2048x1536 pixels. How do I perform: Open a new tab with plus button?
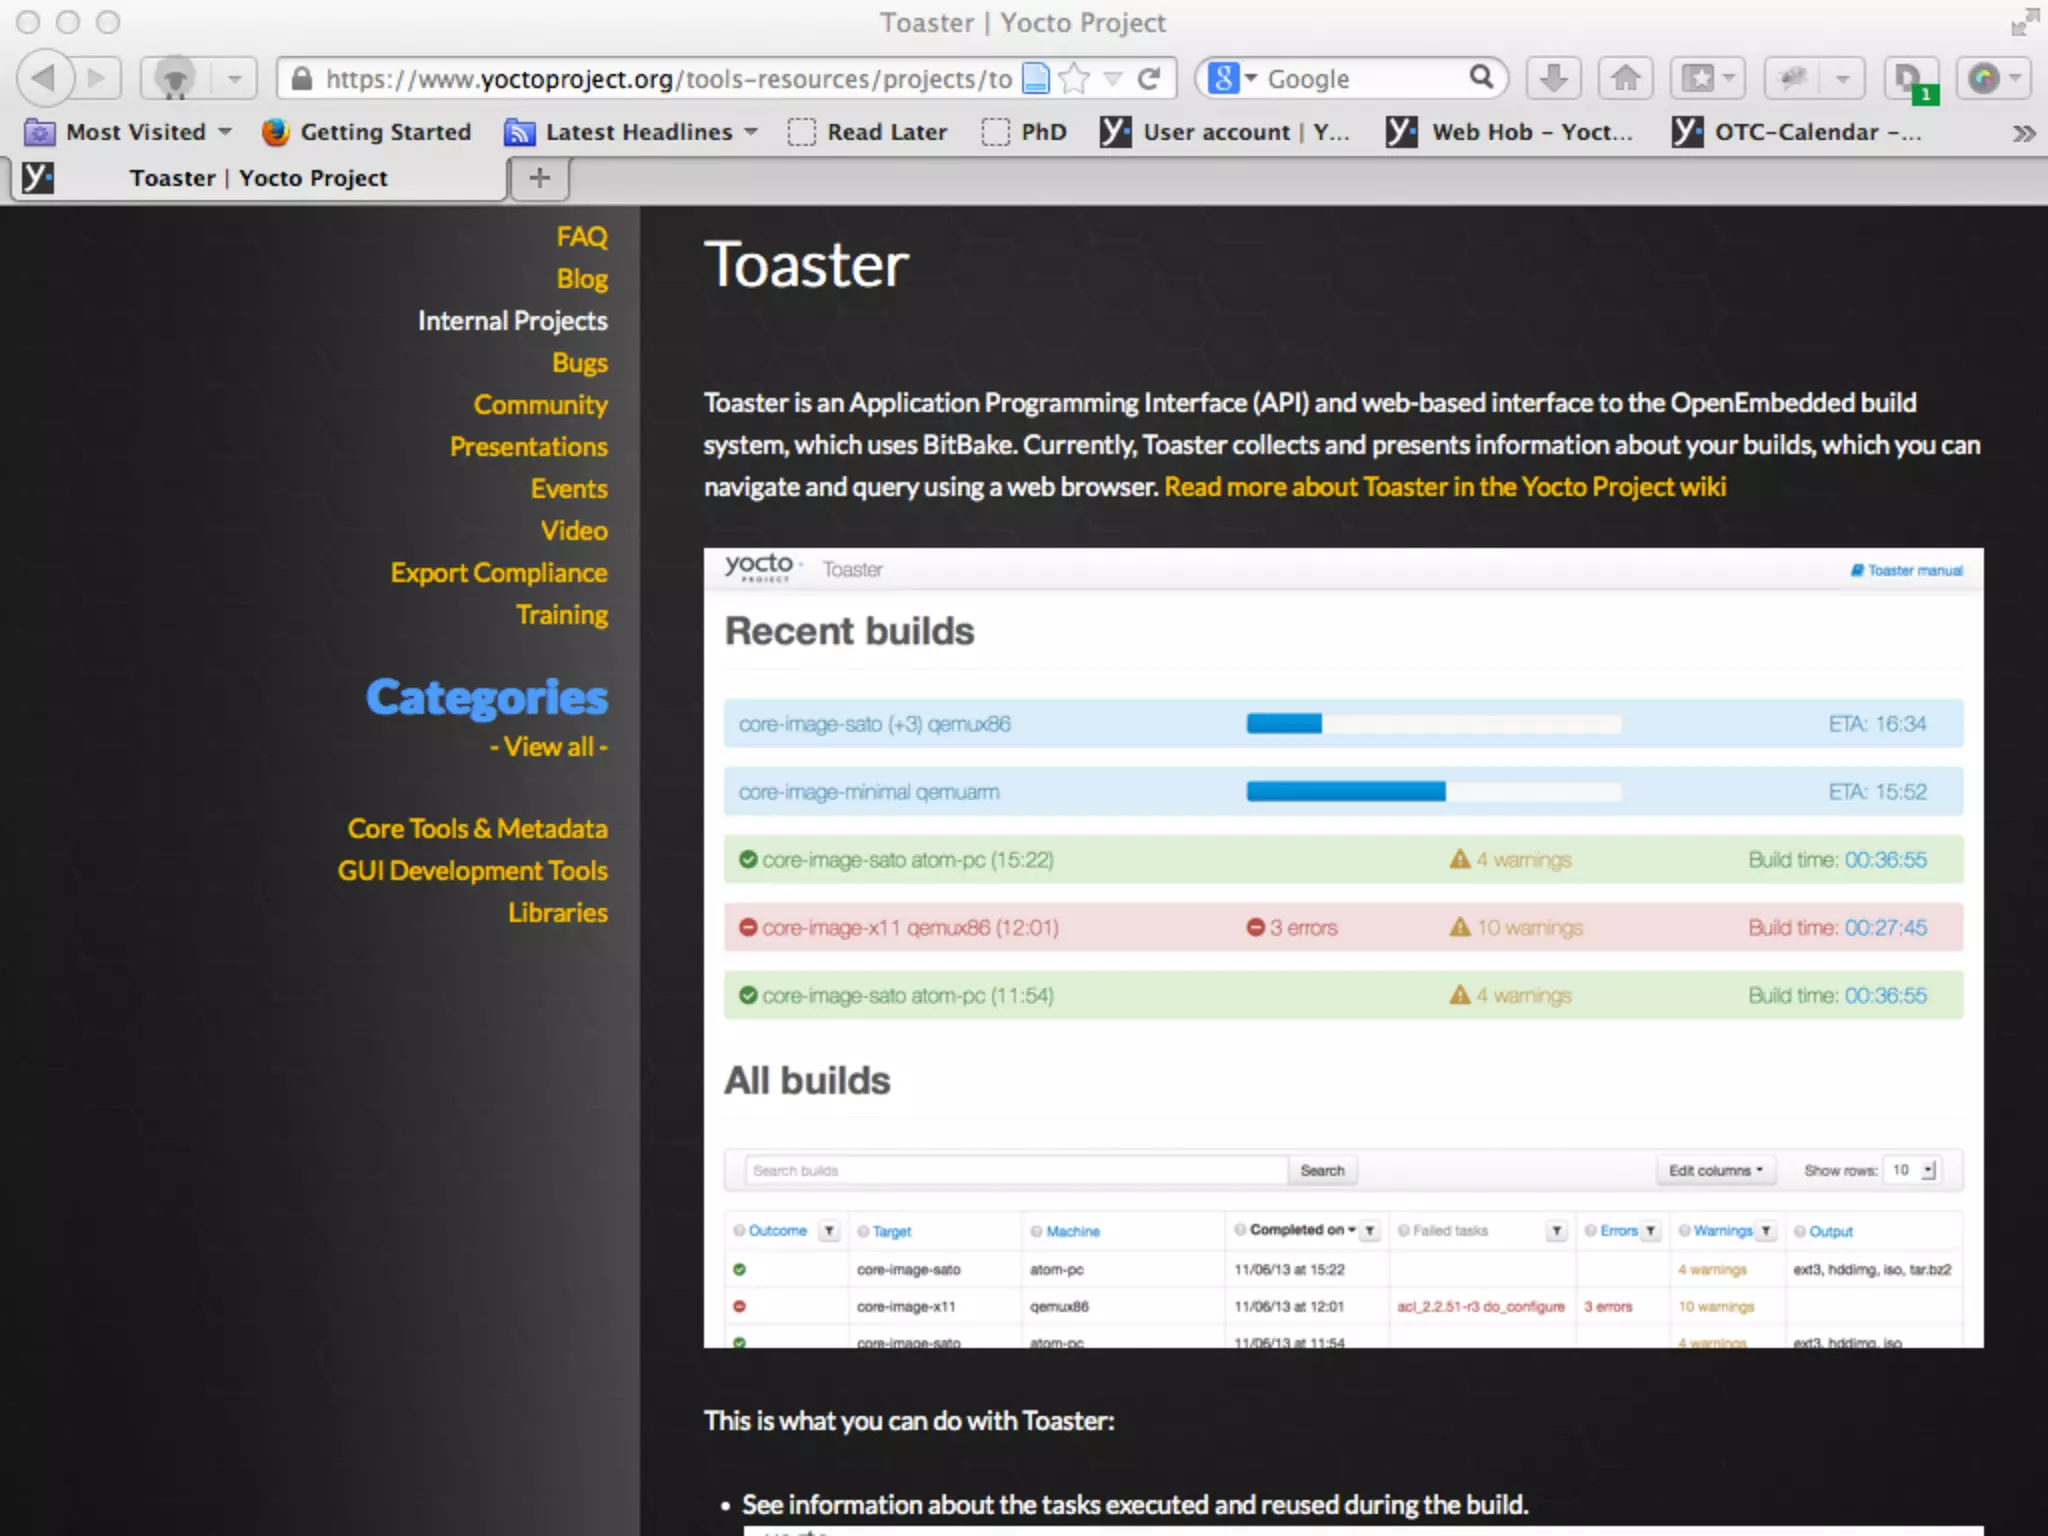tap(540, 178)
